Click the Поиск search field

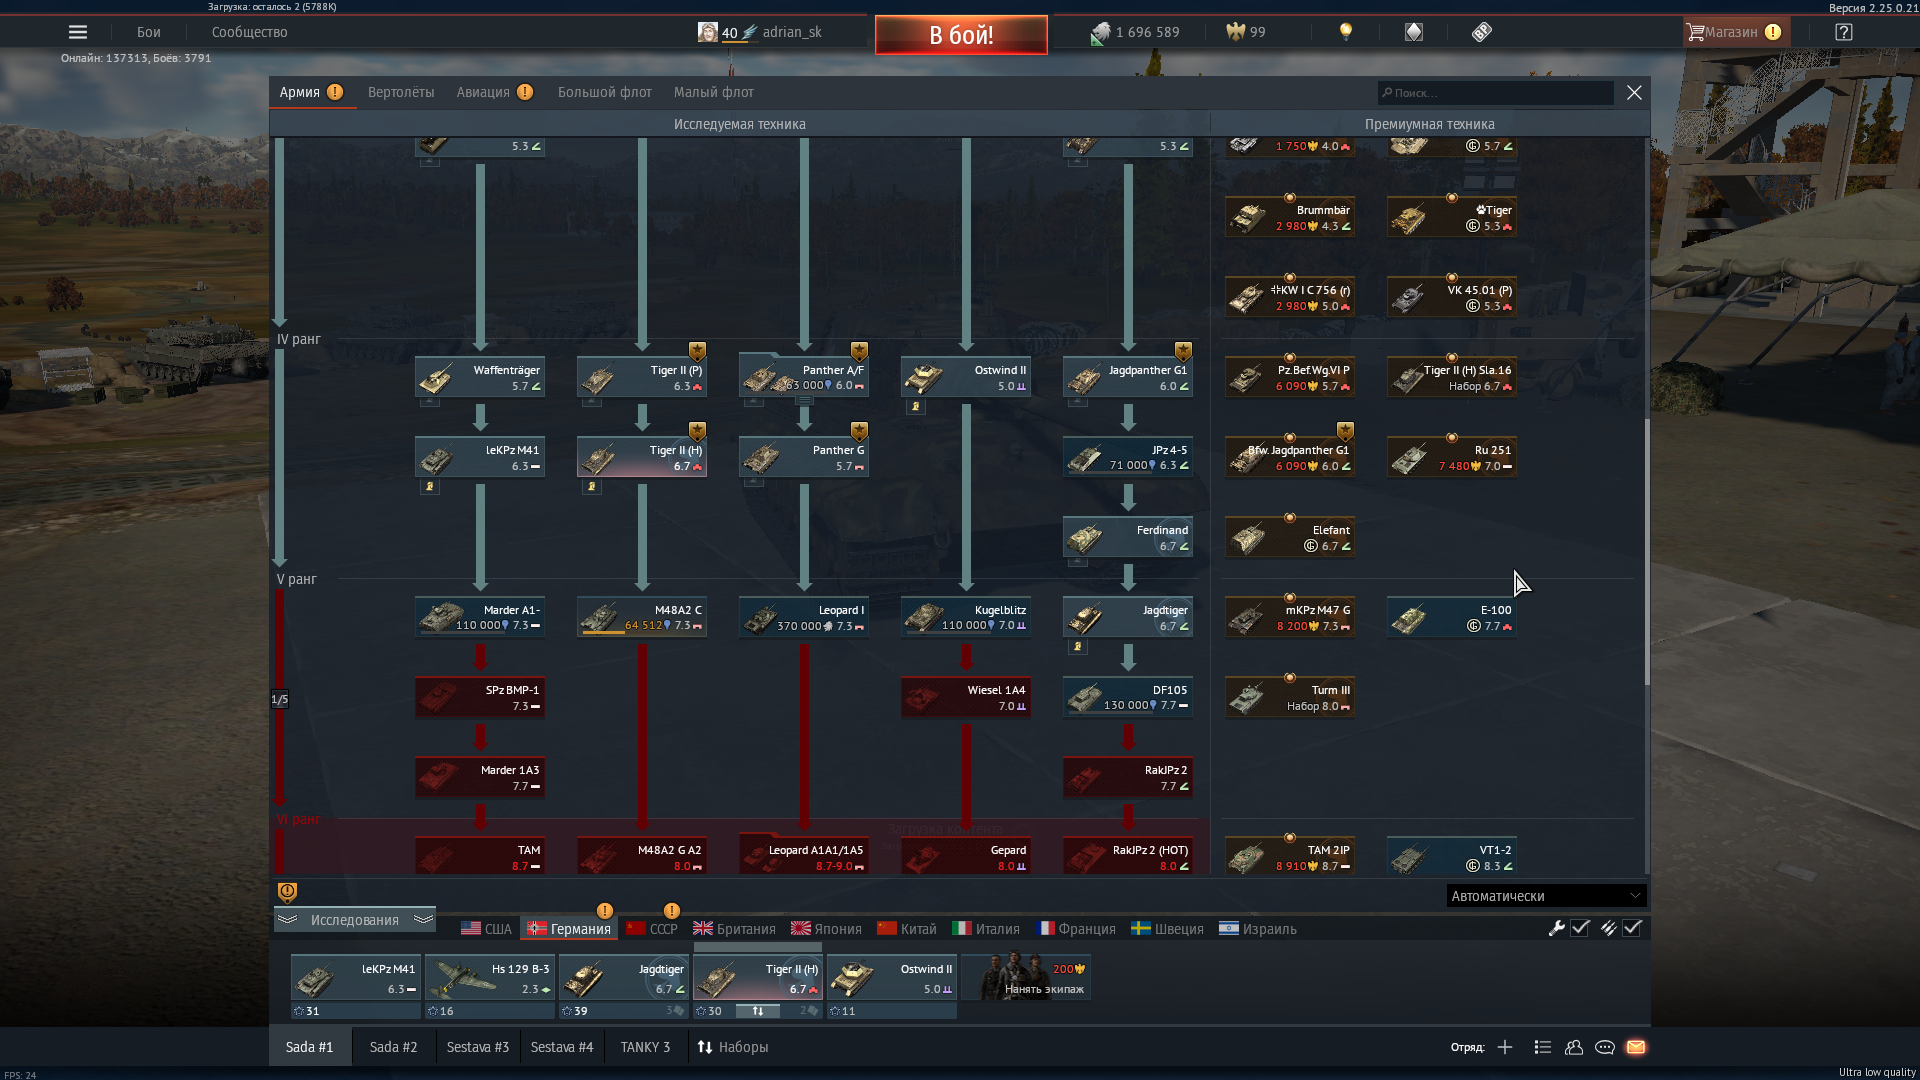[1495, 93]
